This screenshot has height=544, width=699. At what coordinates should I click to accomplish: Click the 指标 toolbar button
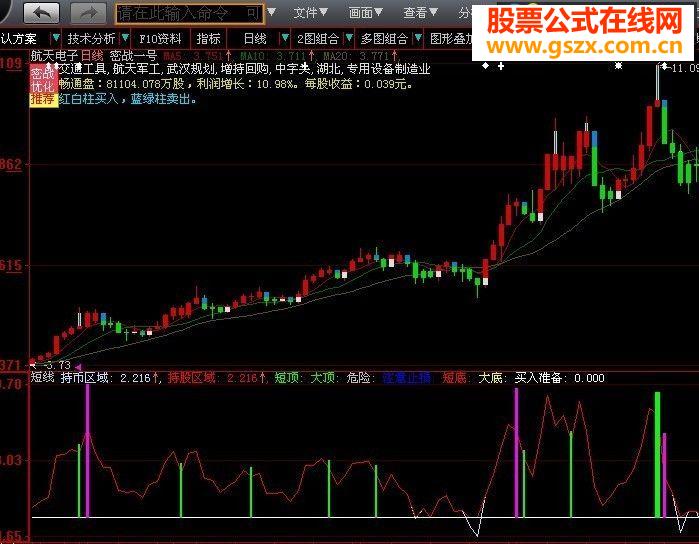pyautogui.click(x=209, y=39)
